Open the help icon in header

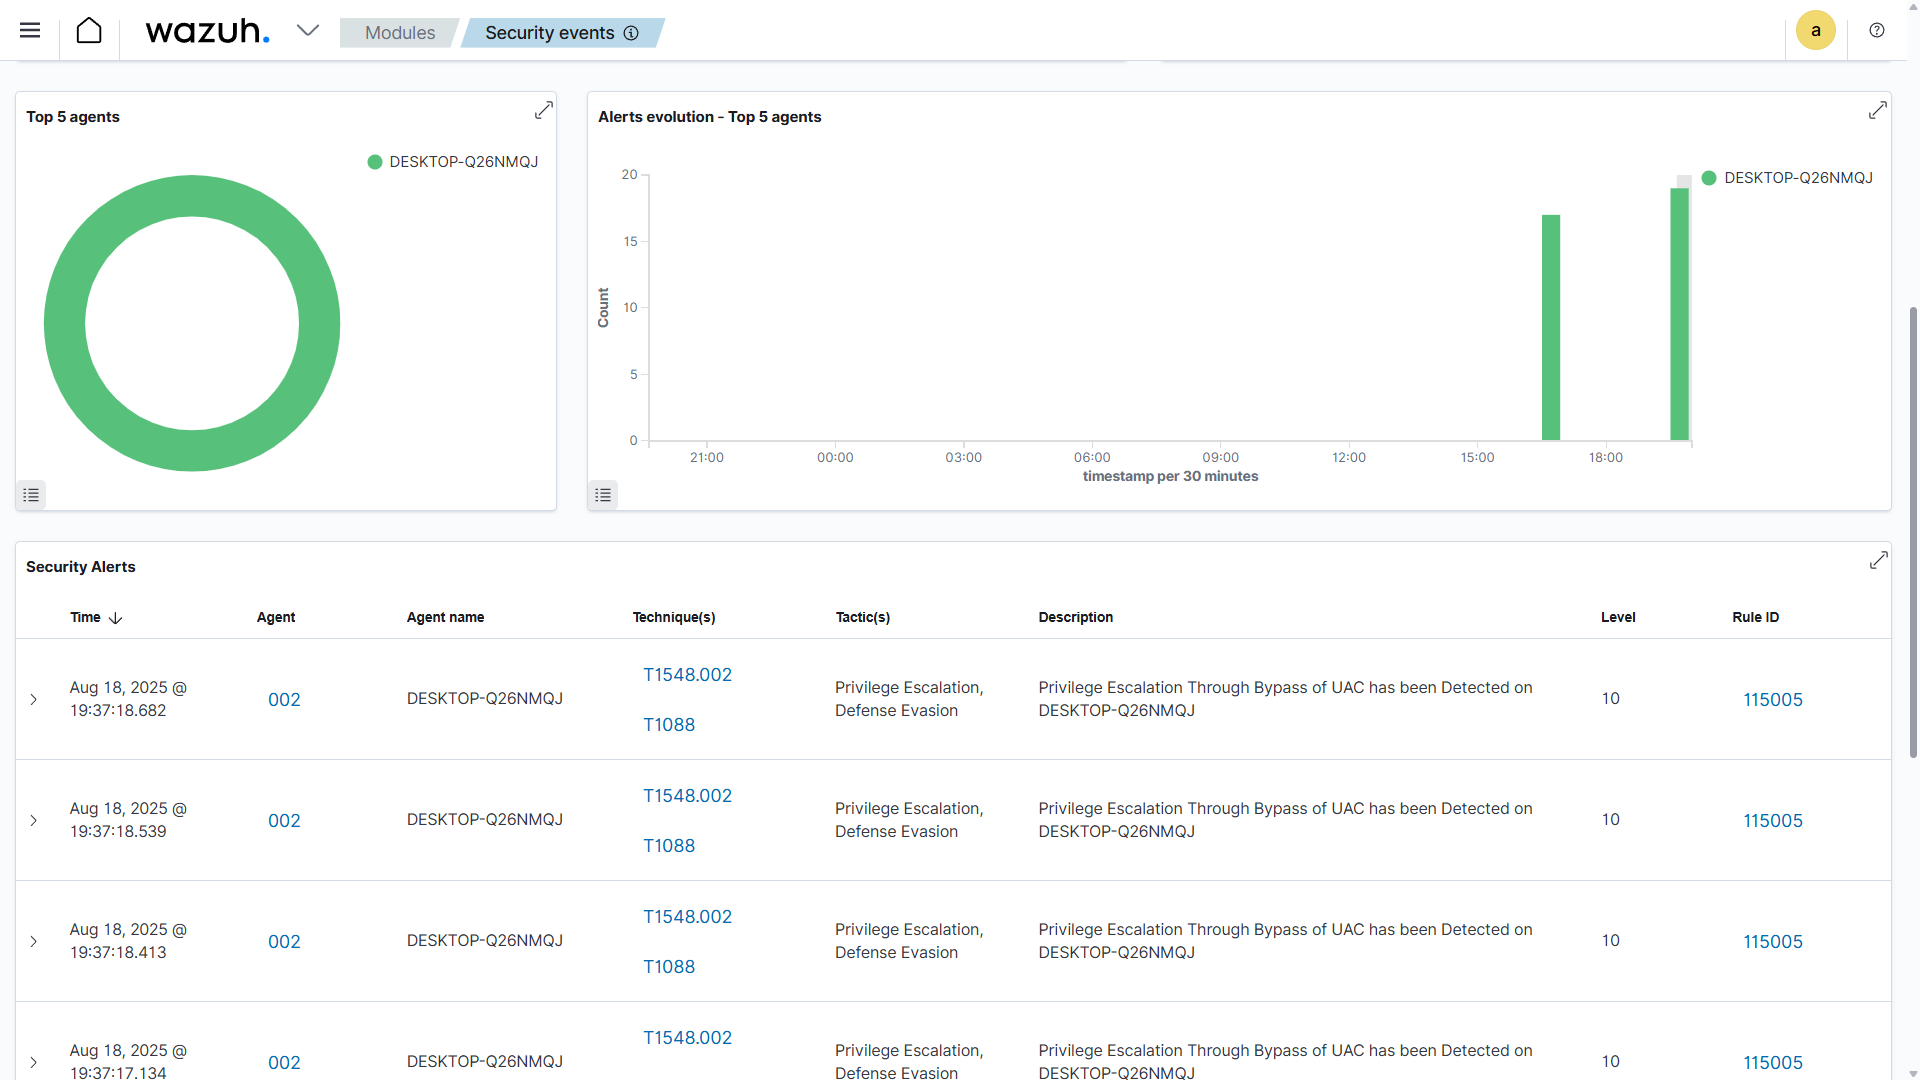point(1877,30)
